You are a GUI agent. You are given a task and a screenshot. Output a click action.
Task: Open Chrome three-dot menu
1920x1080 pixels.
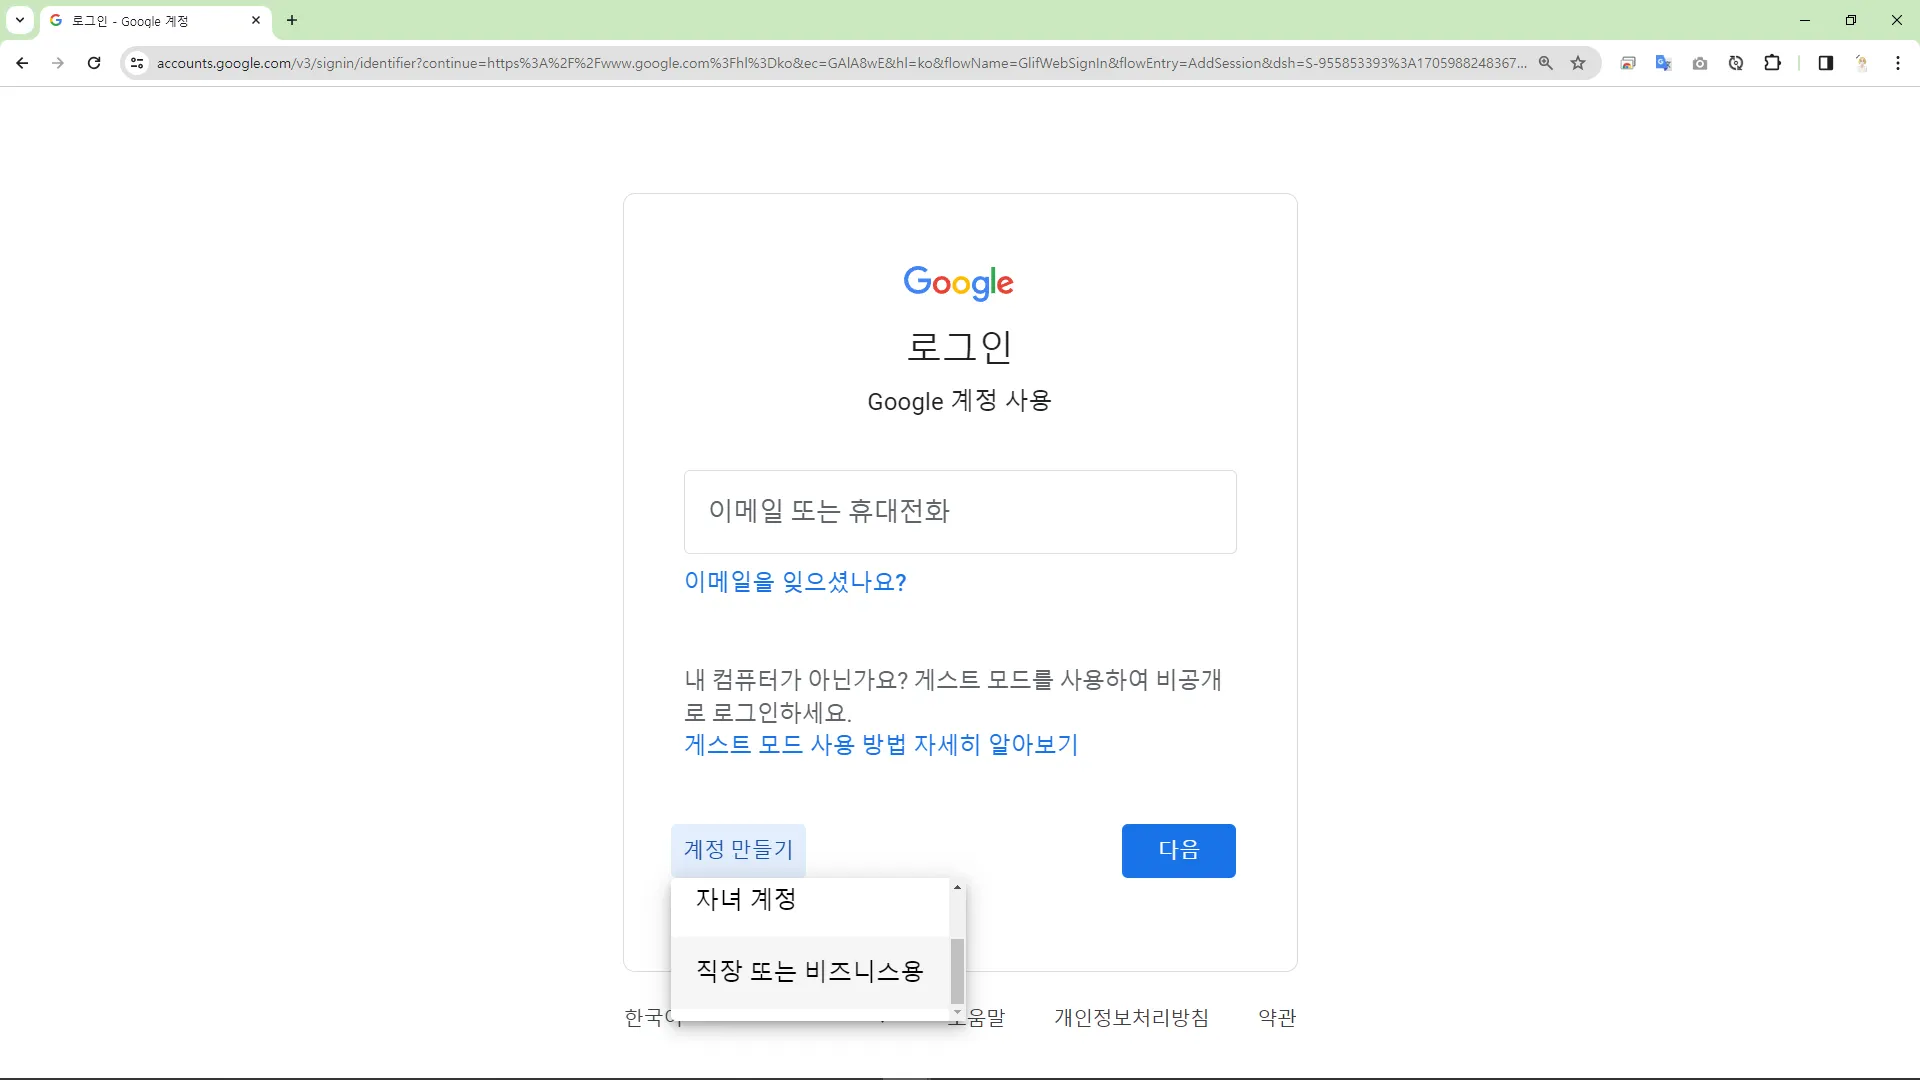click(1898, 63)
